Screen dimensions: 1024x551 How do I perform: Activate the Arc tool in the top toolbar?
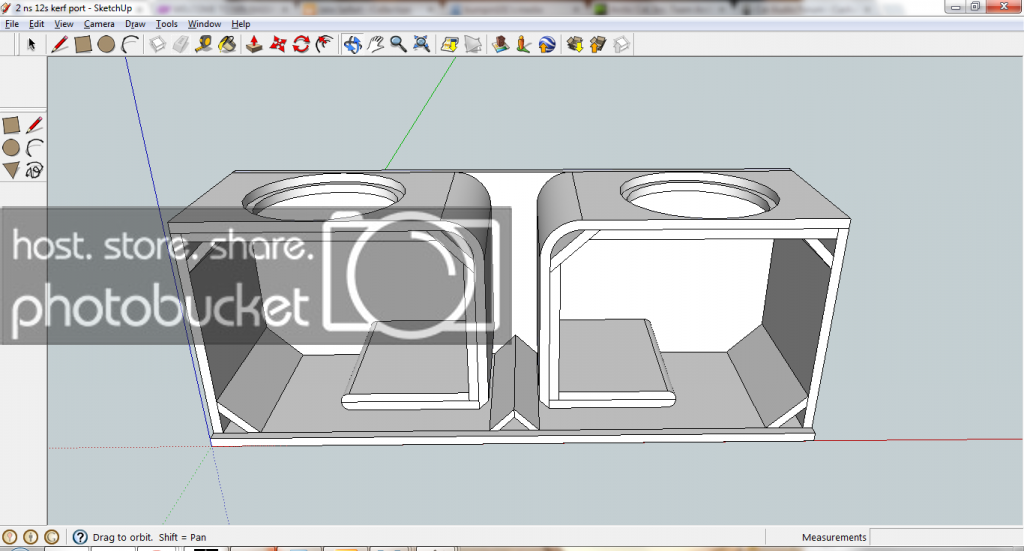coord(130,44)
